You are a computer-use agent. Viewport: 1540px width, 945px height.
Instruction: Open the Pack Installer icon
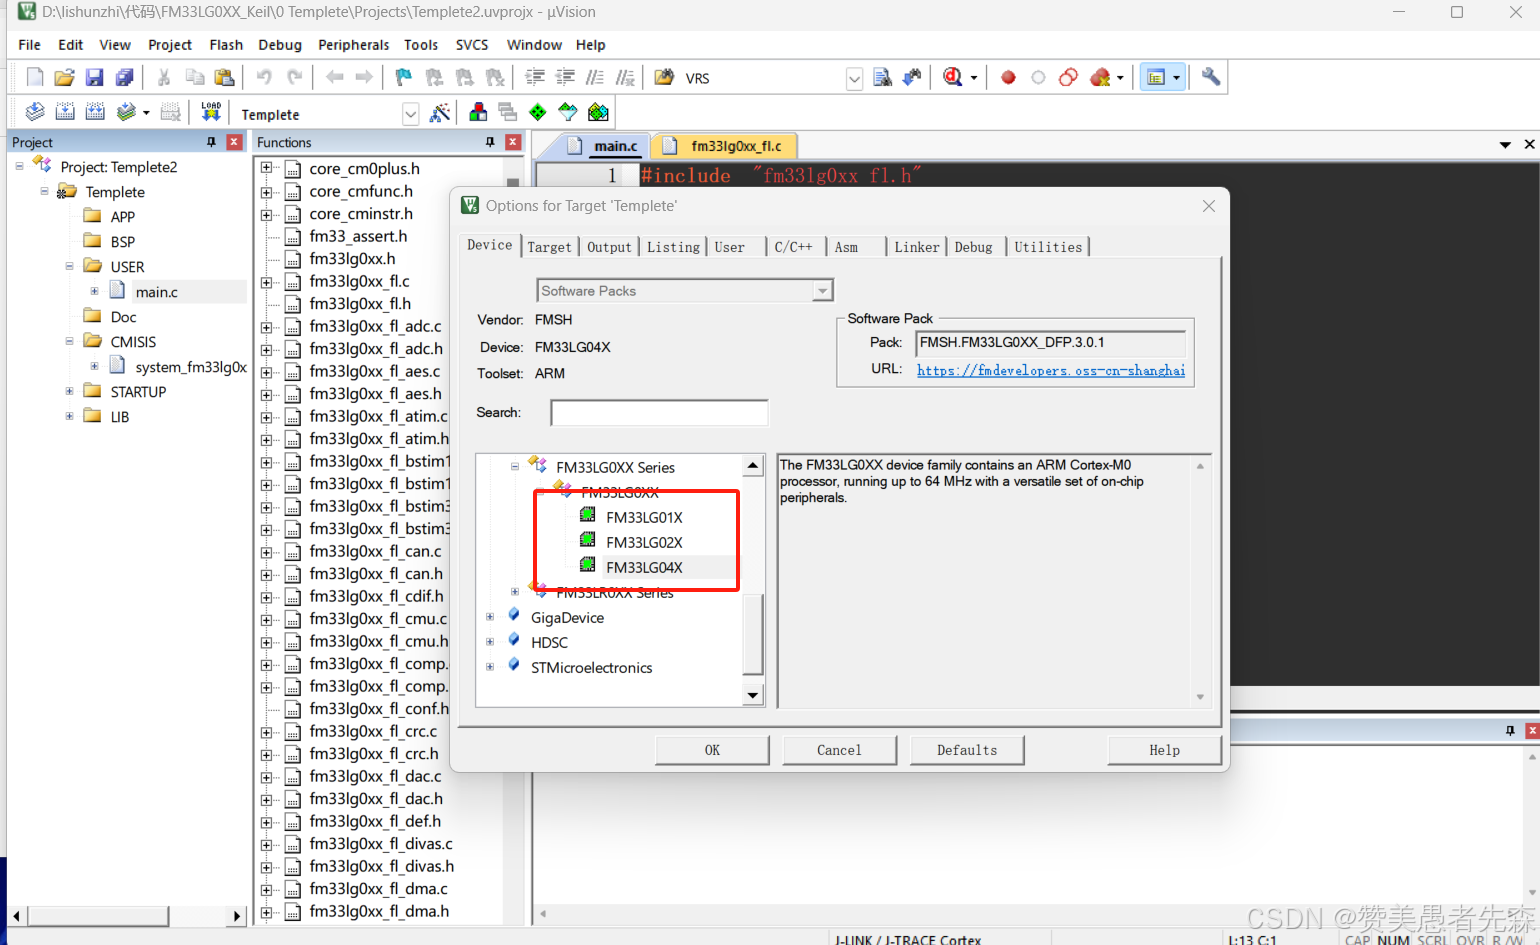click(x=598, y=112)
